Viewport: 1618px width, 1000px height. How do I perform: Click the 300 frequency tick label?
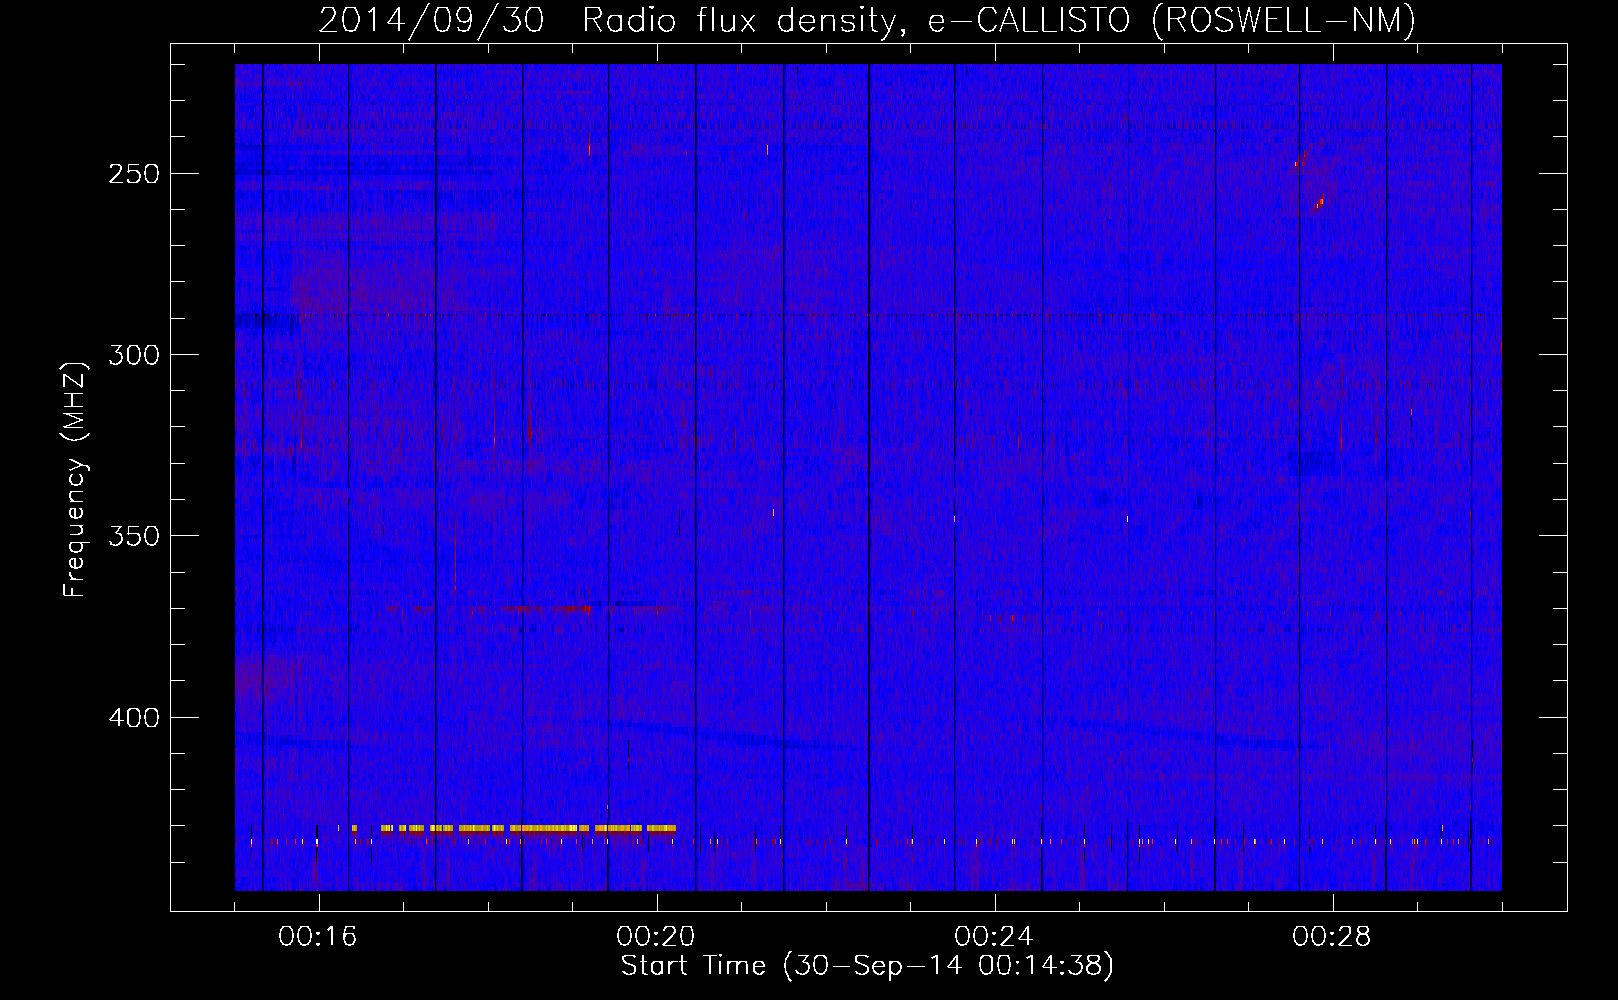point(134,355)
